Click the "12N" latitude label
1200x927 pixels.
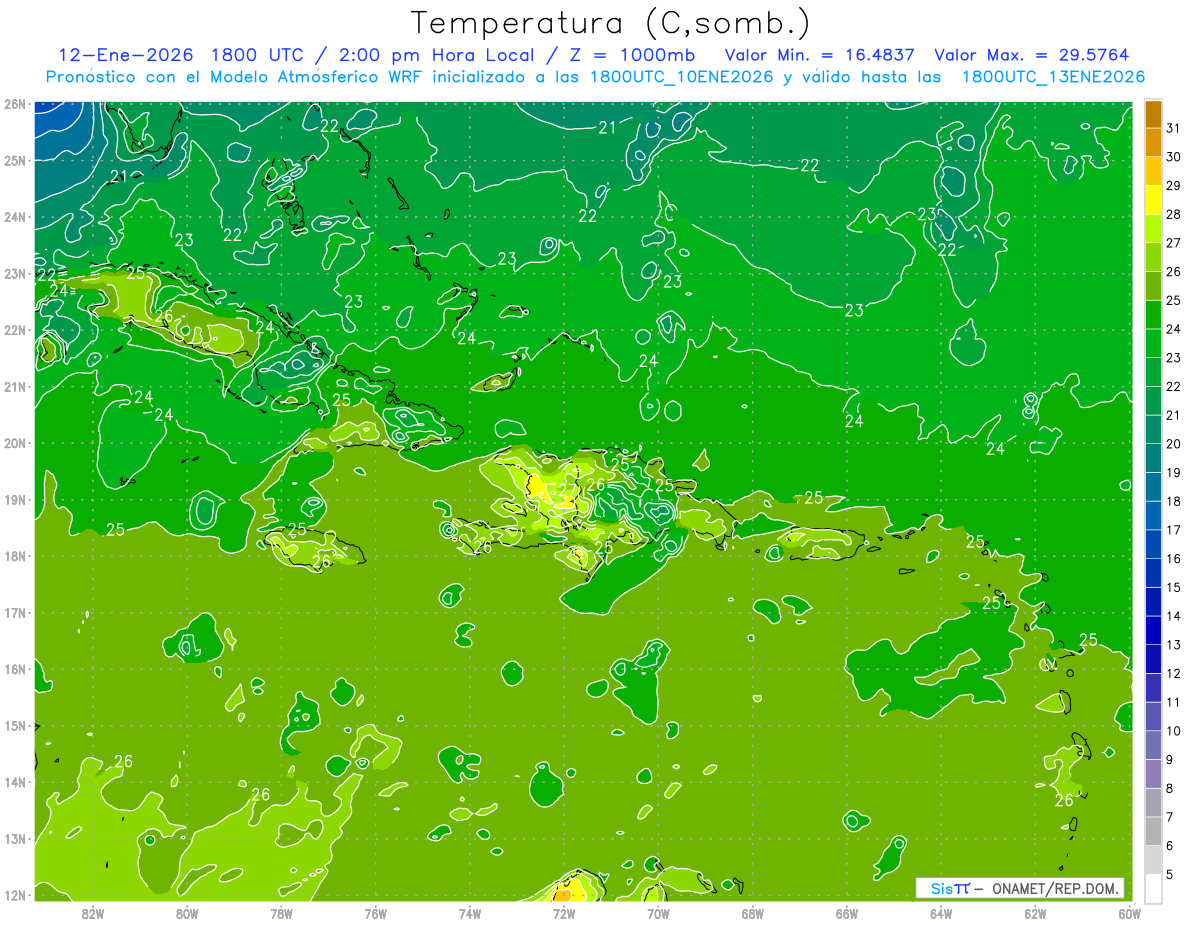point(14,895)
